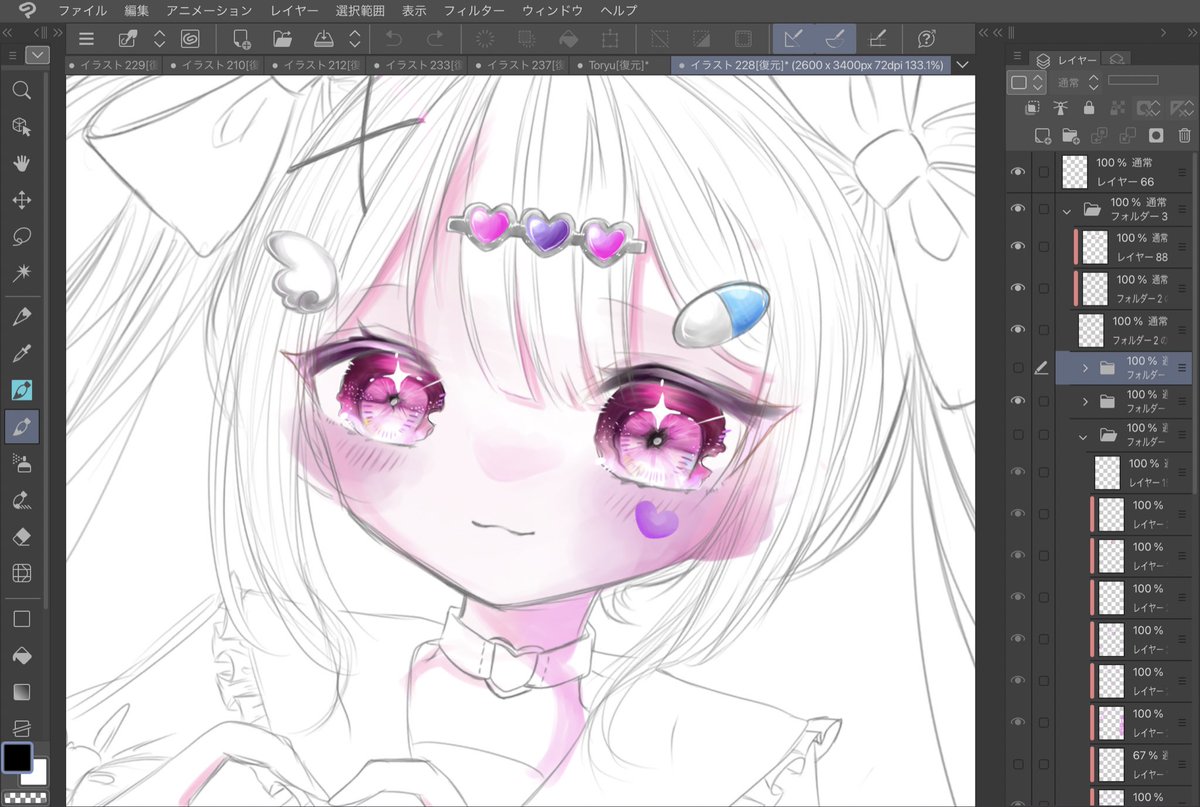
Task: Select the highlighted teal Pen tool
Action: 21,390
